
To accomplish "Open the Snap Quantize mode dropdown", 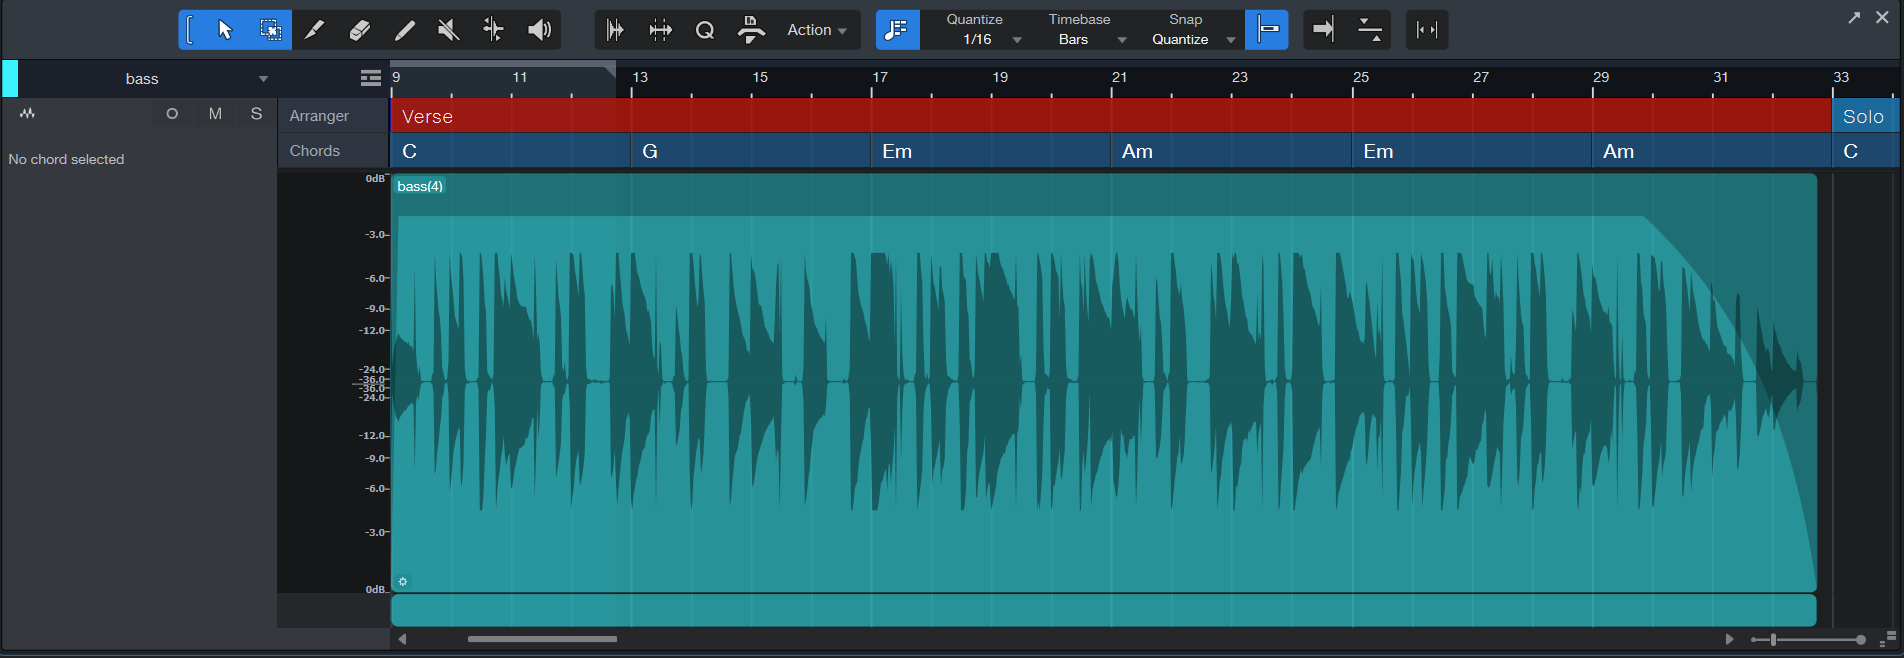I will [x=1192, y=39].
